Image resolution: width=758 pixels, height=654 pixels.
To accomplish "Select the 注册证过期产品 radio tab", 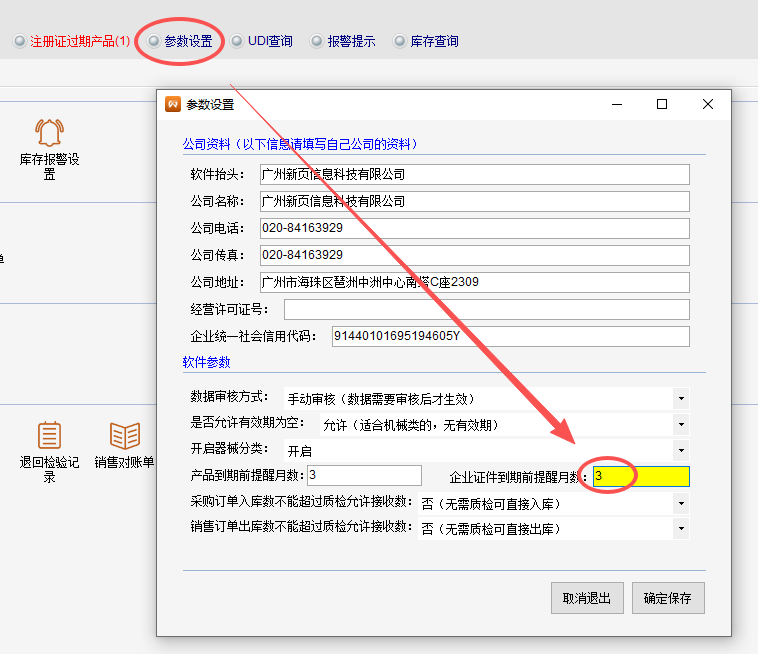I will [20, 42].
